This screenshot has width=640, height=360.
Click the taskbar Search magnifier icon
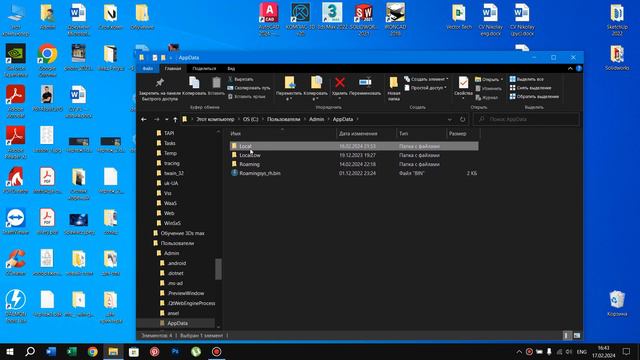point(30,352)
